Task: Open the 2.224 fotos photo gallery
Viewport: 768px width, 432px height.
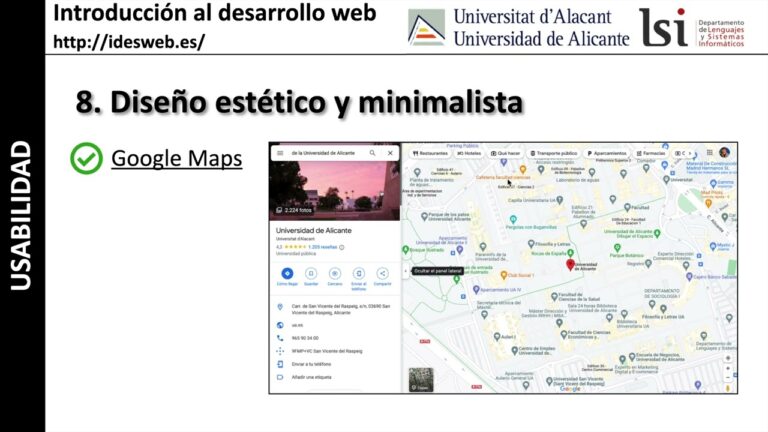Action: (294, 210)
